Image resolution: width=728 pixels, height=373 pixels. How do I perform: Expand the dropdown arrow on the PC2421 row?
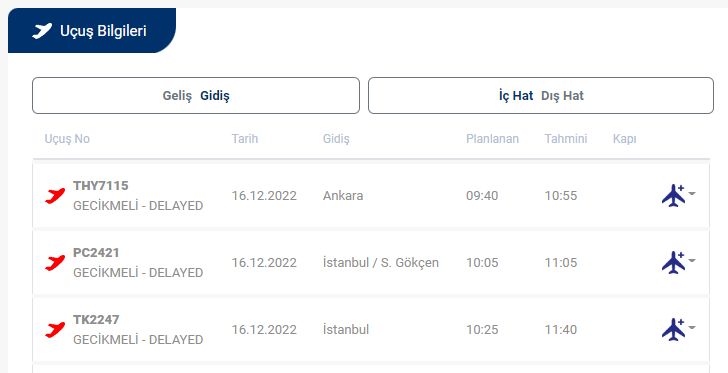[692, 260]
